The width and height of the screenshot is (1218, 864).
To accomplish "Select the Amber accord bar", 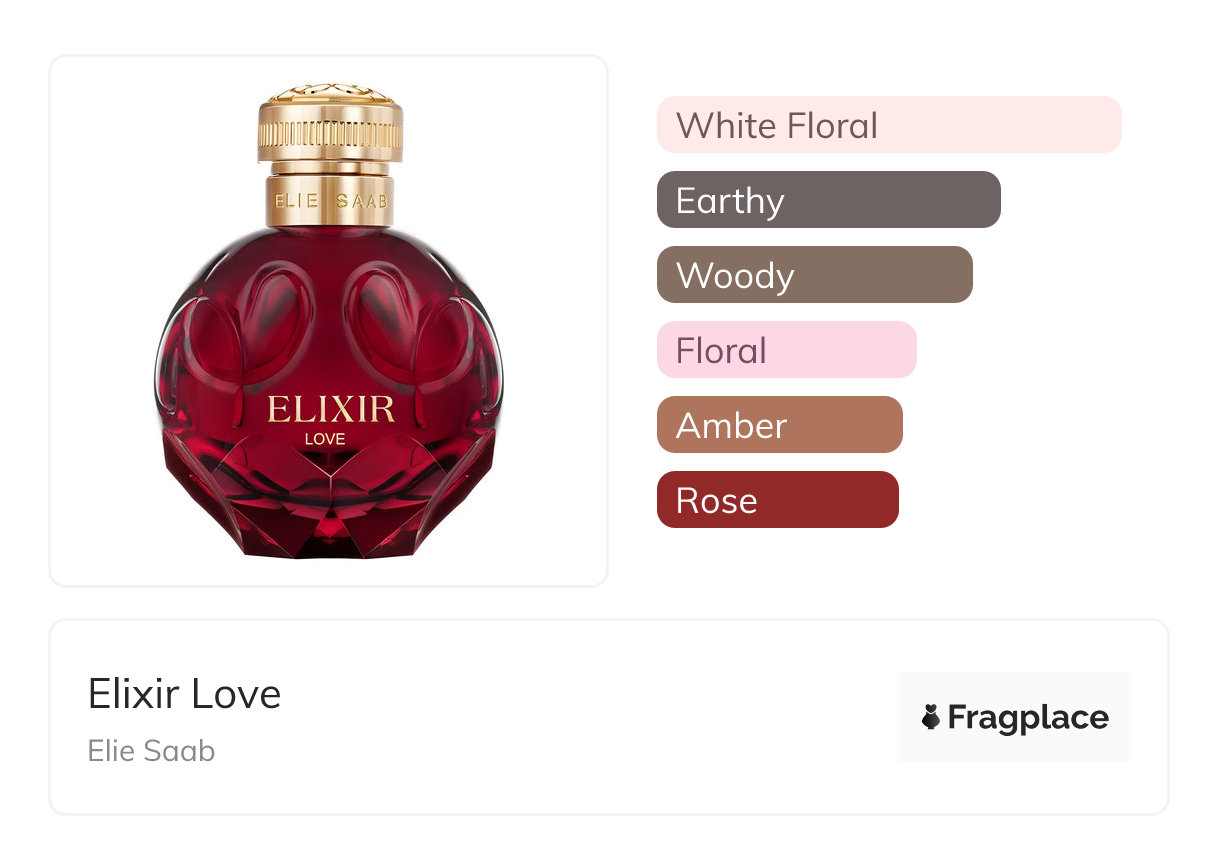I will coord(780,425).
